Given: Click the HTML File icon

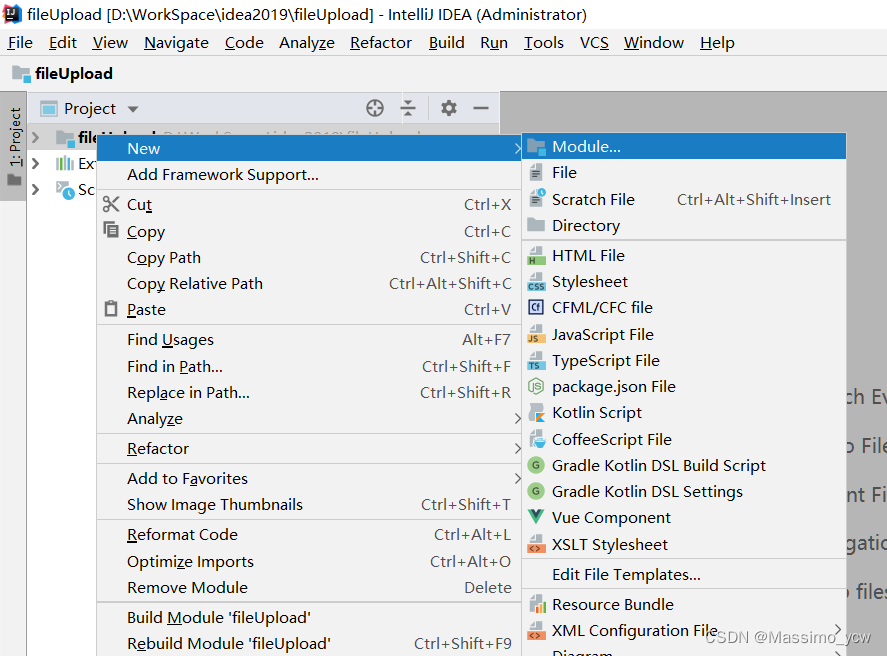Looking at the screenshot, I should (536, 256).
